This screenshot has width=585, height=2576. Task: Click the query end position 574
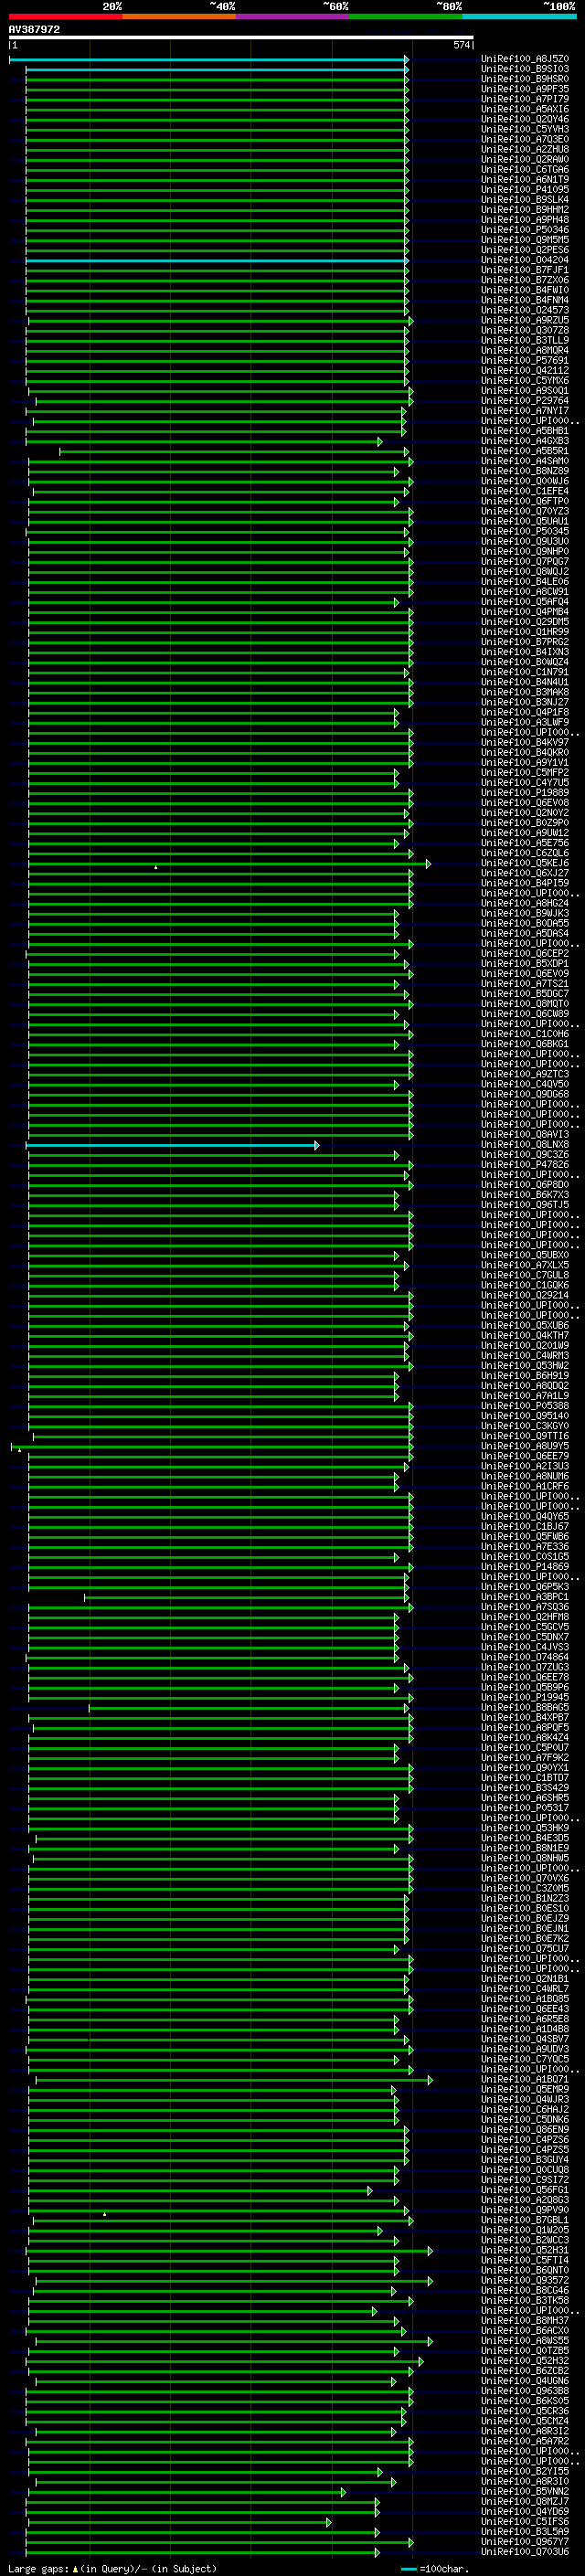(x=461, y=45)
